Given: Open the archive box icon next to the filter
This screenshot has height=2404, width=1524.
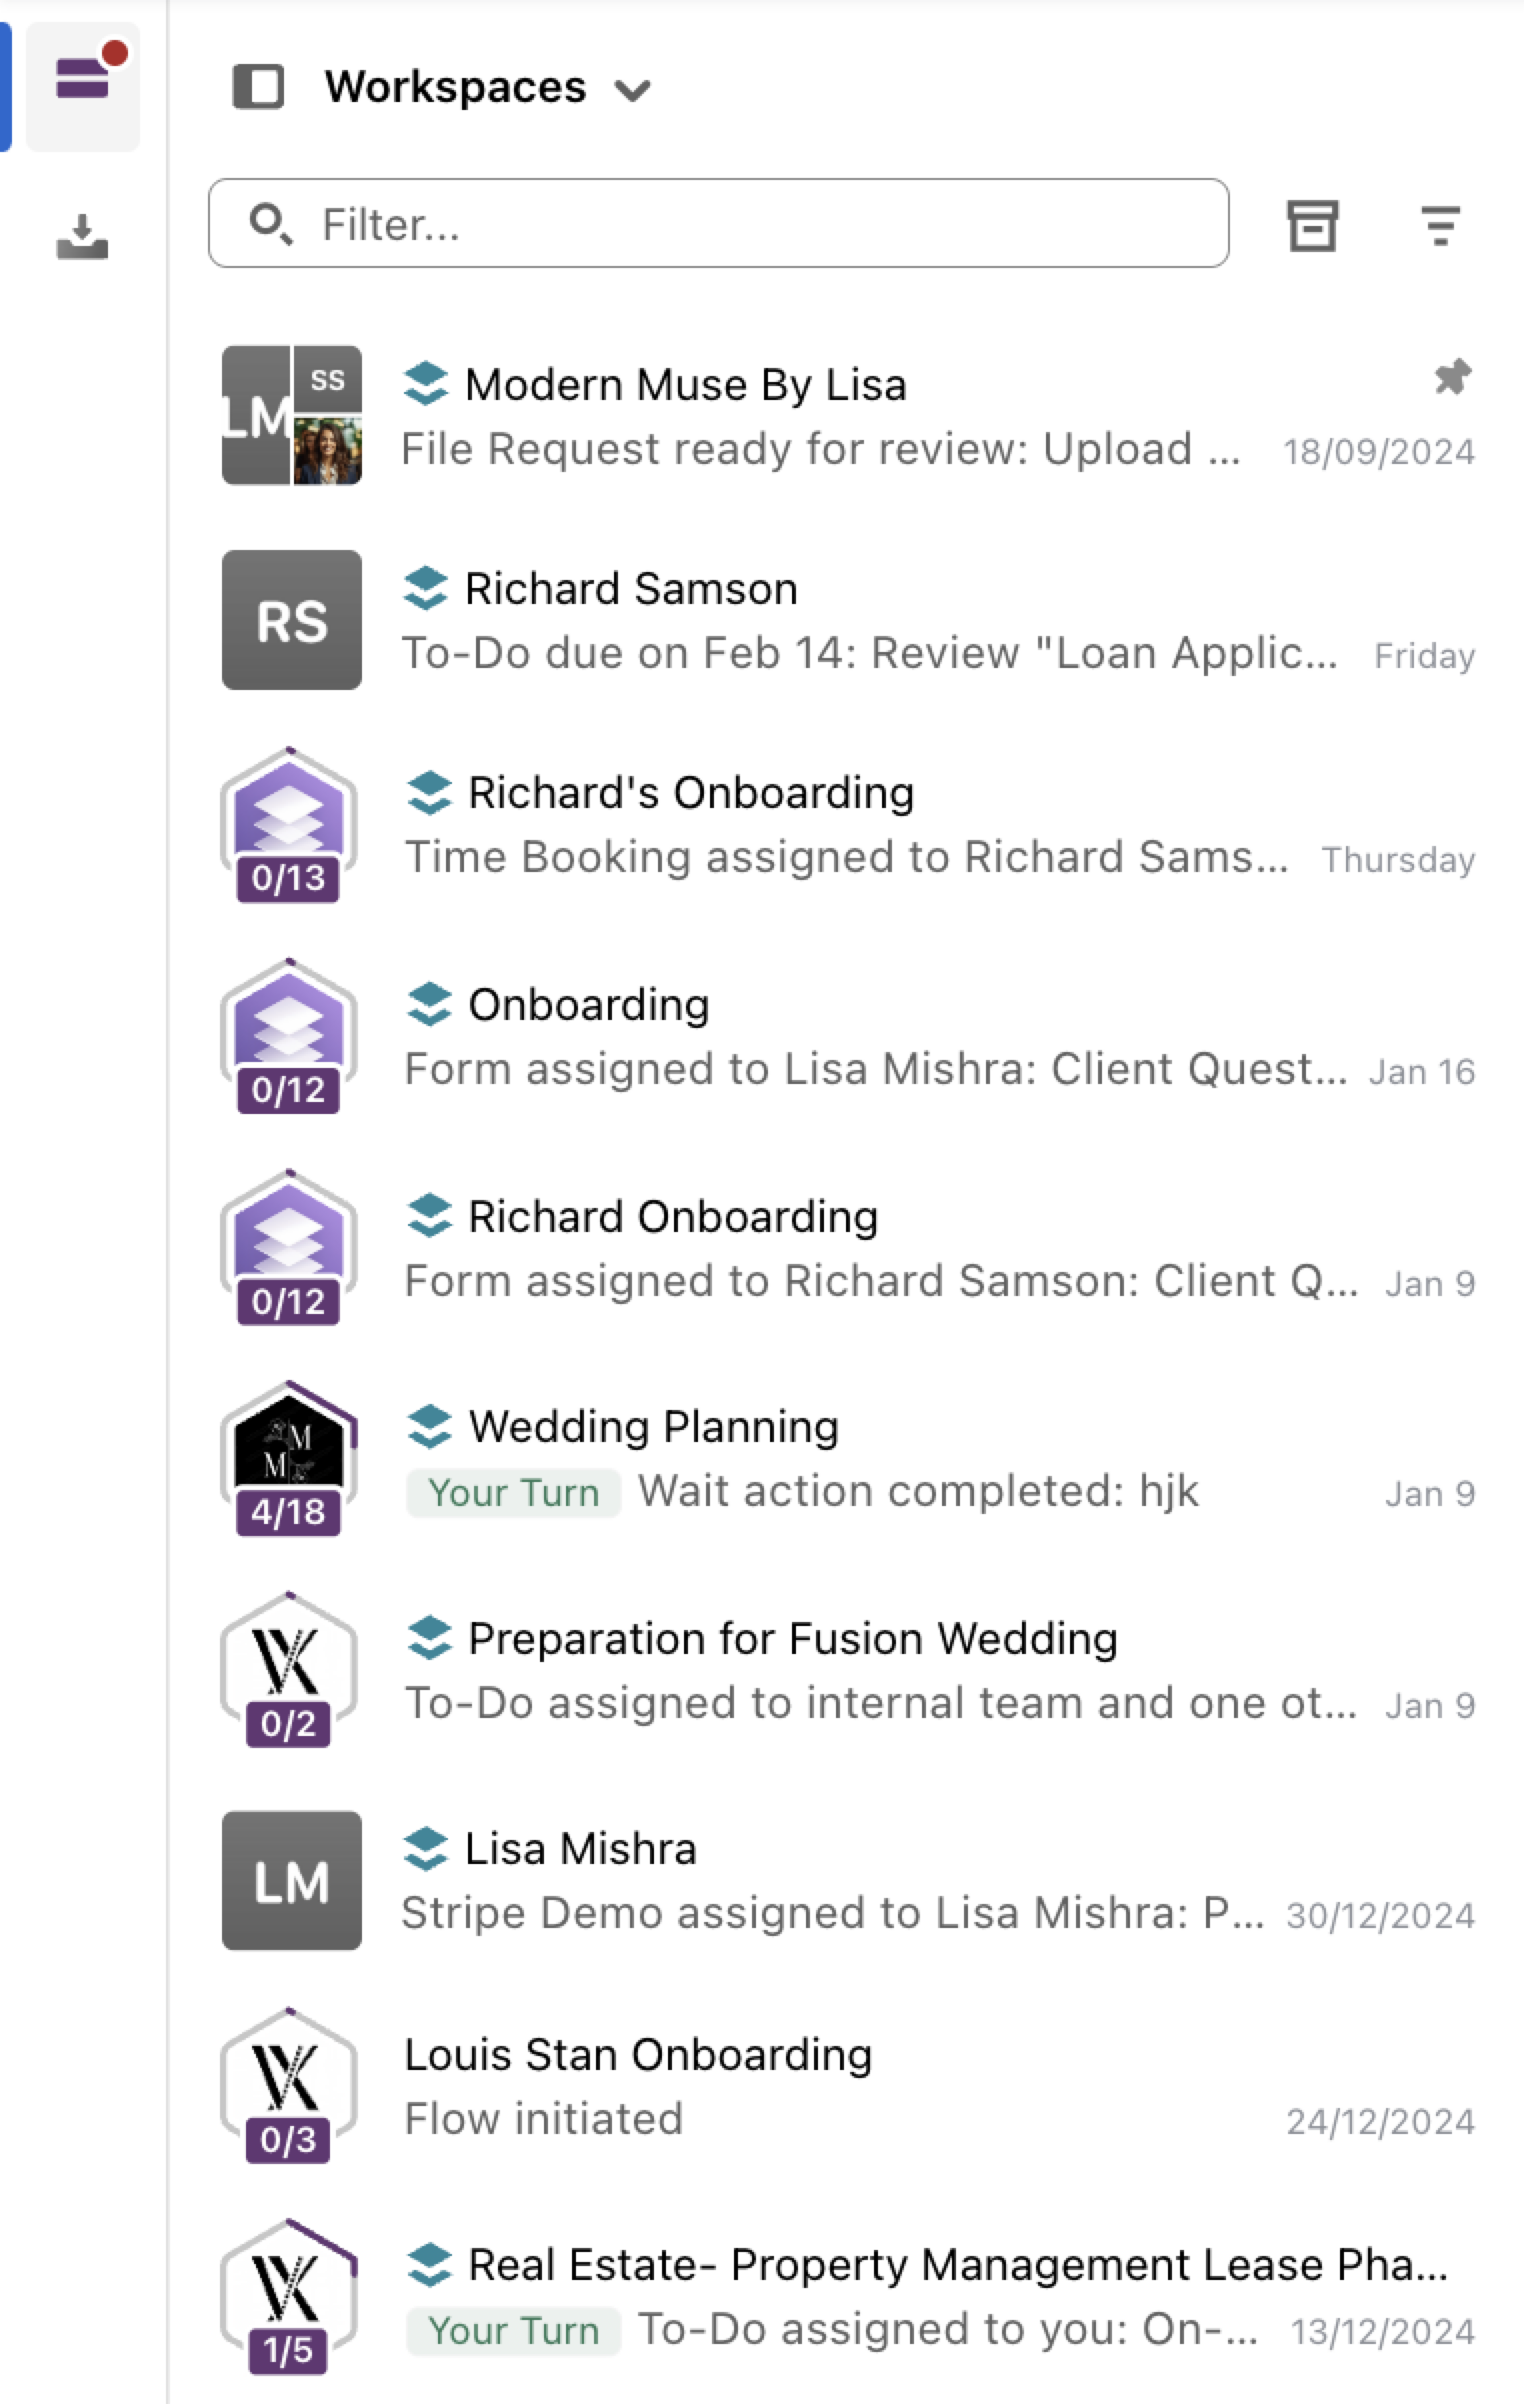Looking at the screenshot, I should (1312, 225).
